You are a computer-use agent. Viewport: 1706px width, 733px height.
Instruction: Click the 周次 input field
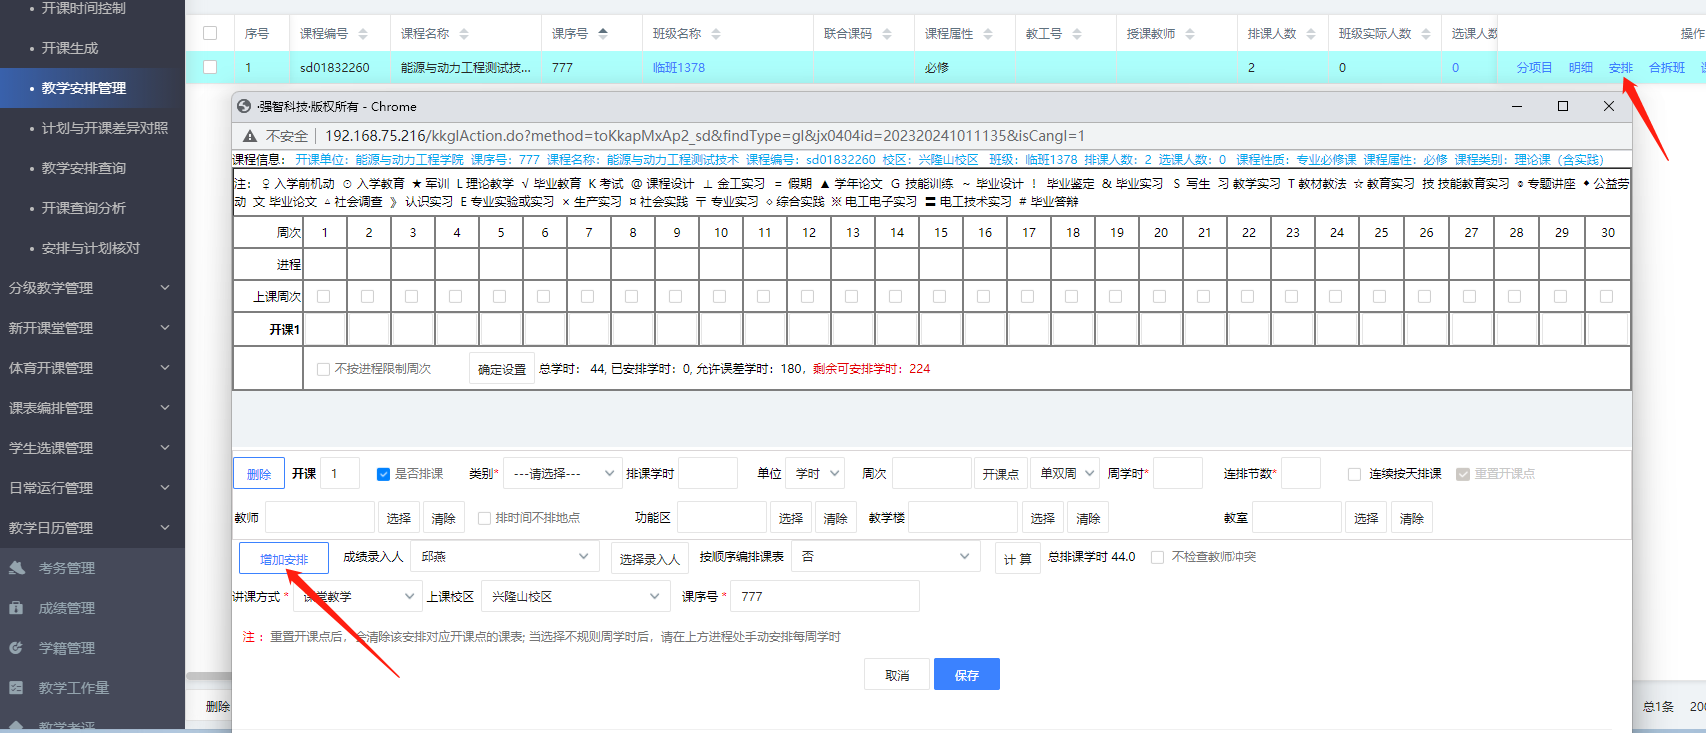pos(930,474)
